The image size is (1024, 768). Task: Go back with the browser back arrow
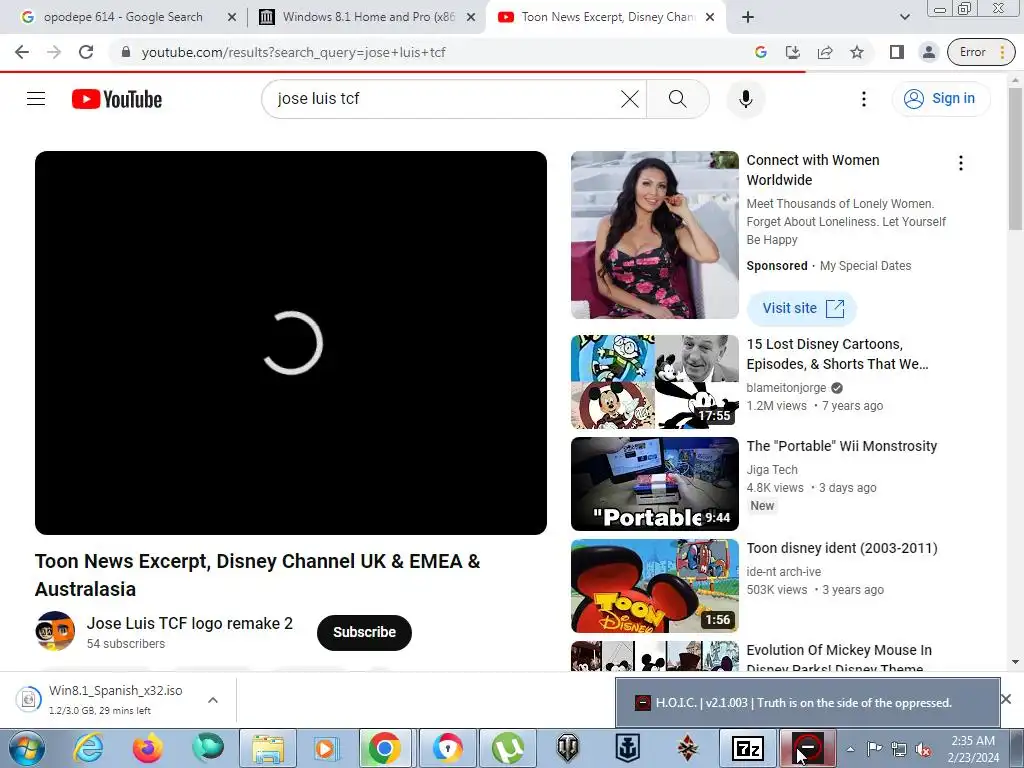(x=22, y=52)
